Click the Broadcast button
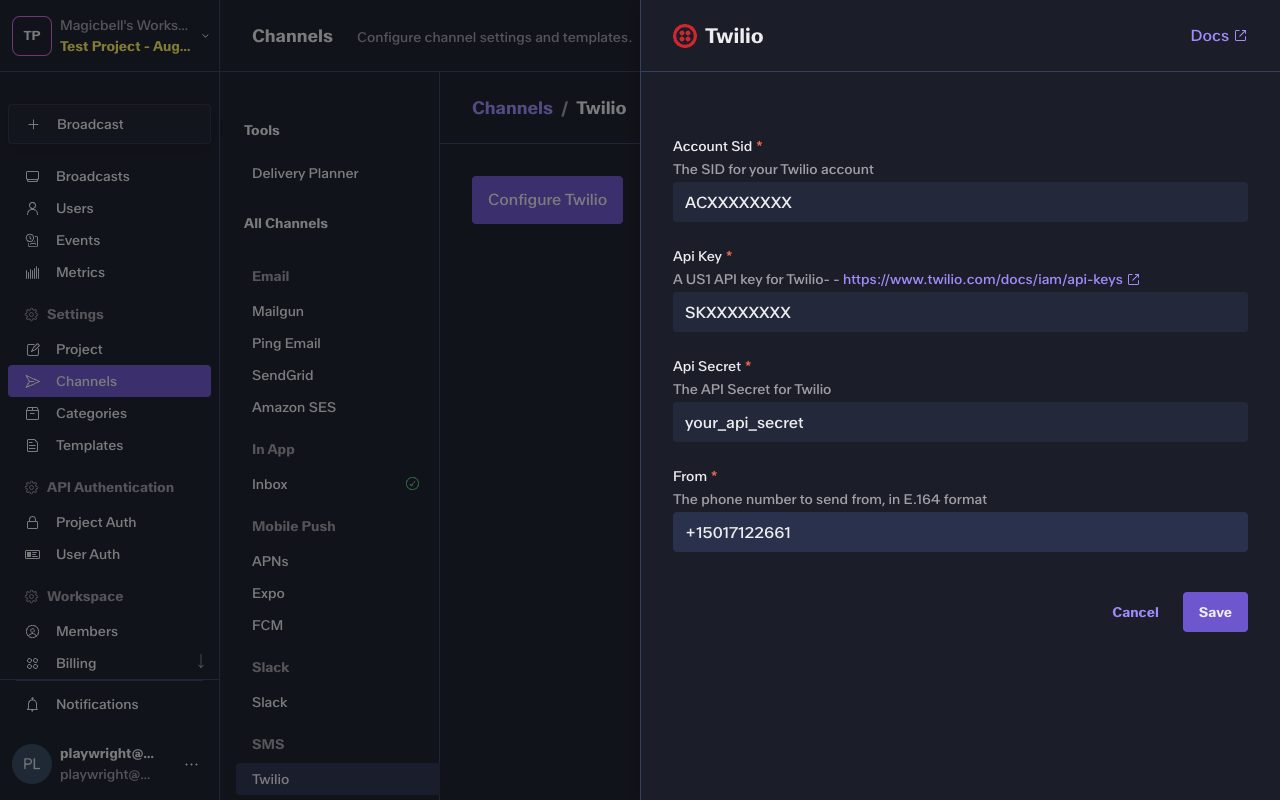Image resolution: width=1280 pixels, height=800 pixels. 109,124
